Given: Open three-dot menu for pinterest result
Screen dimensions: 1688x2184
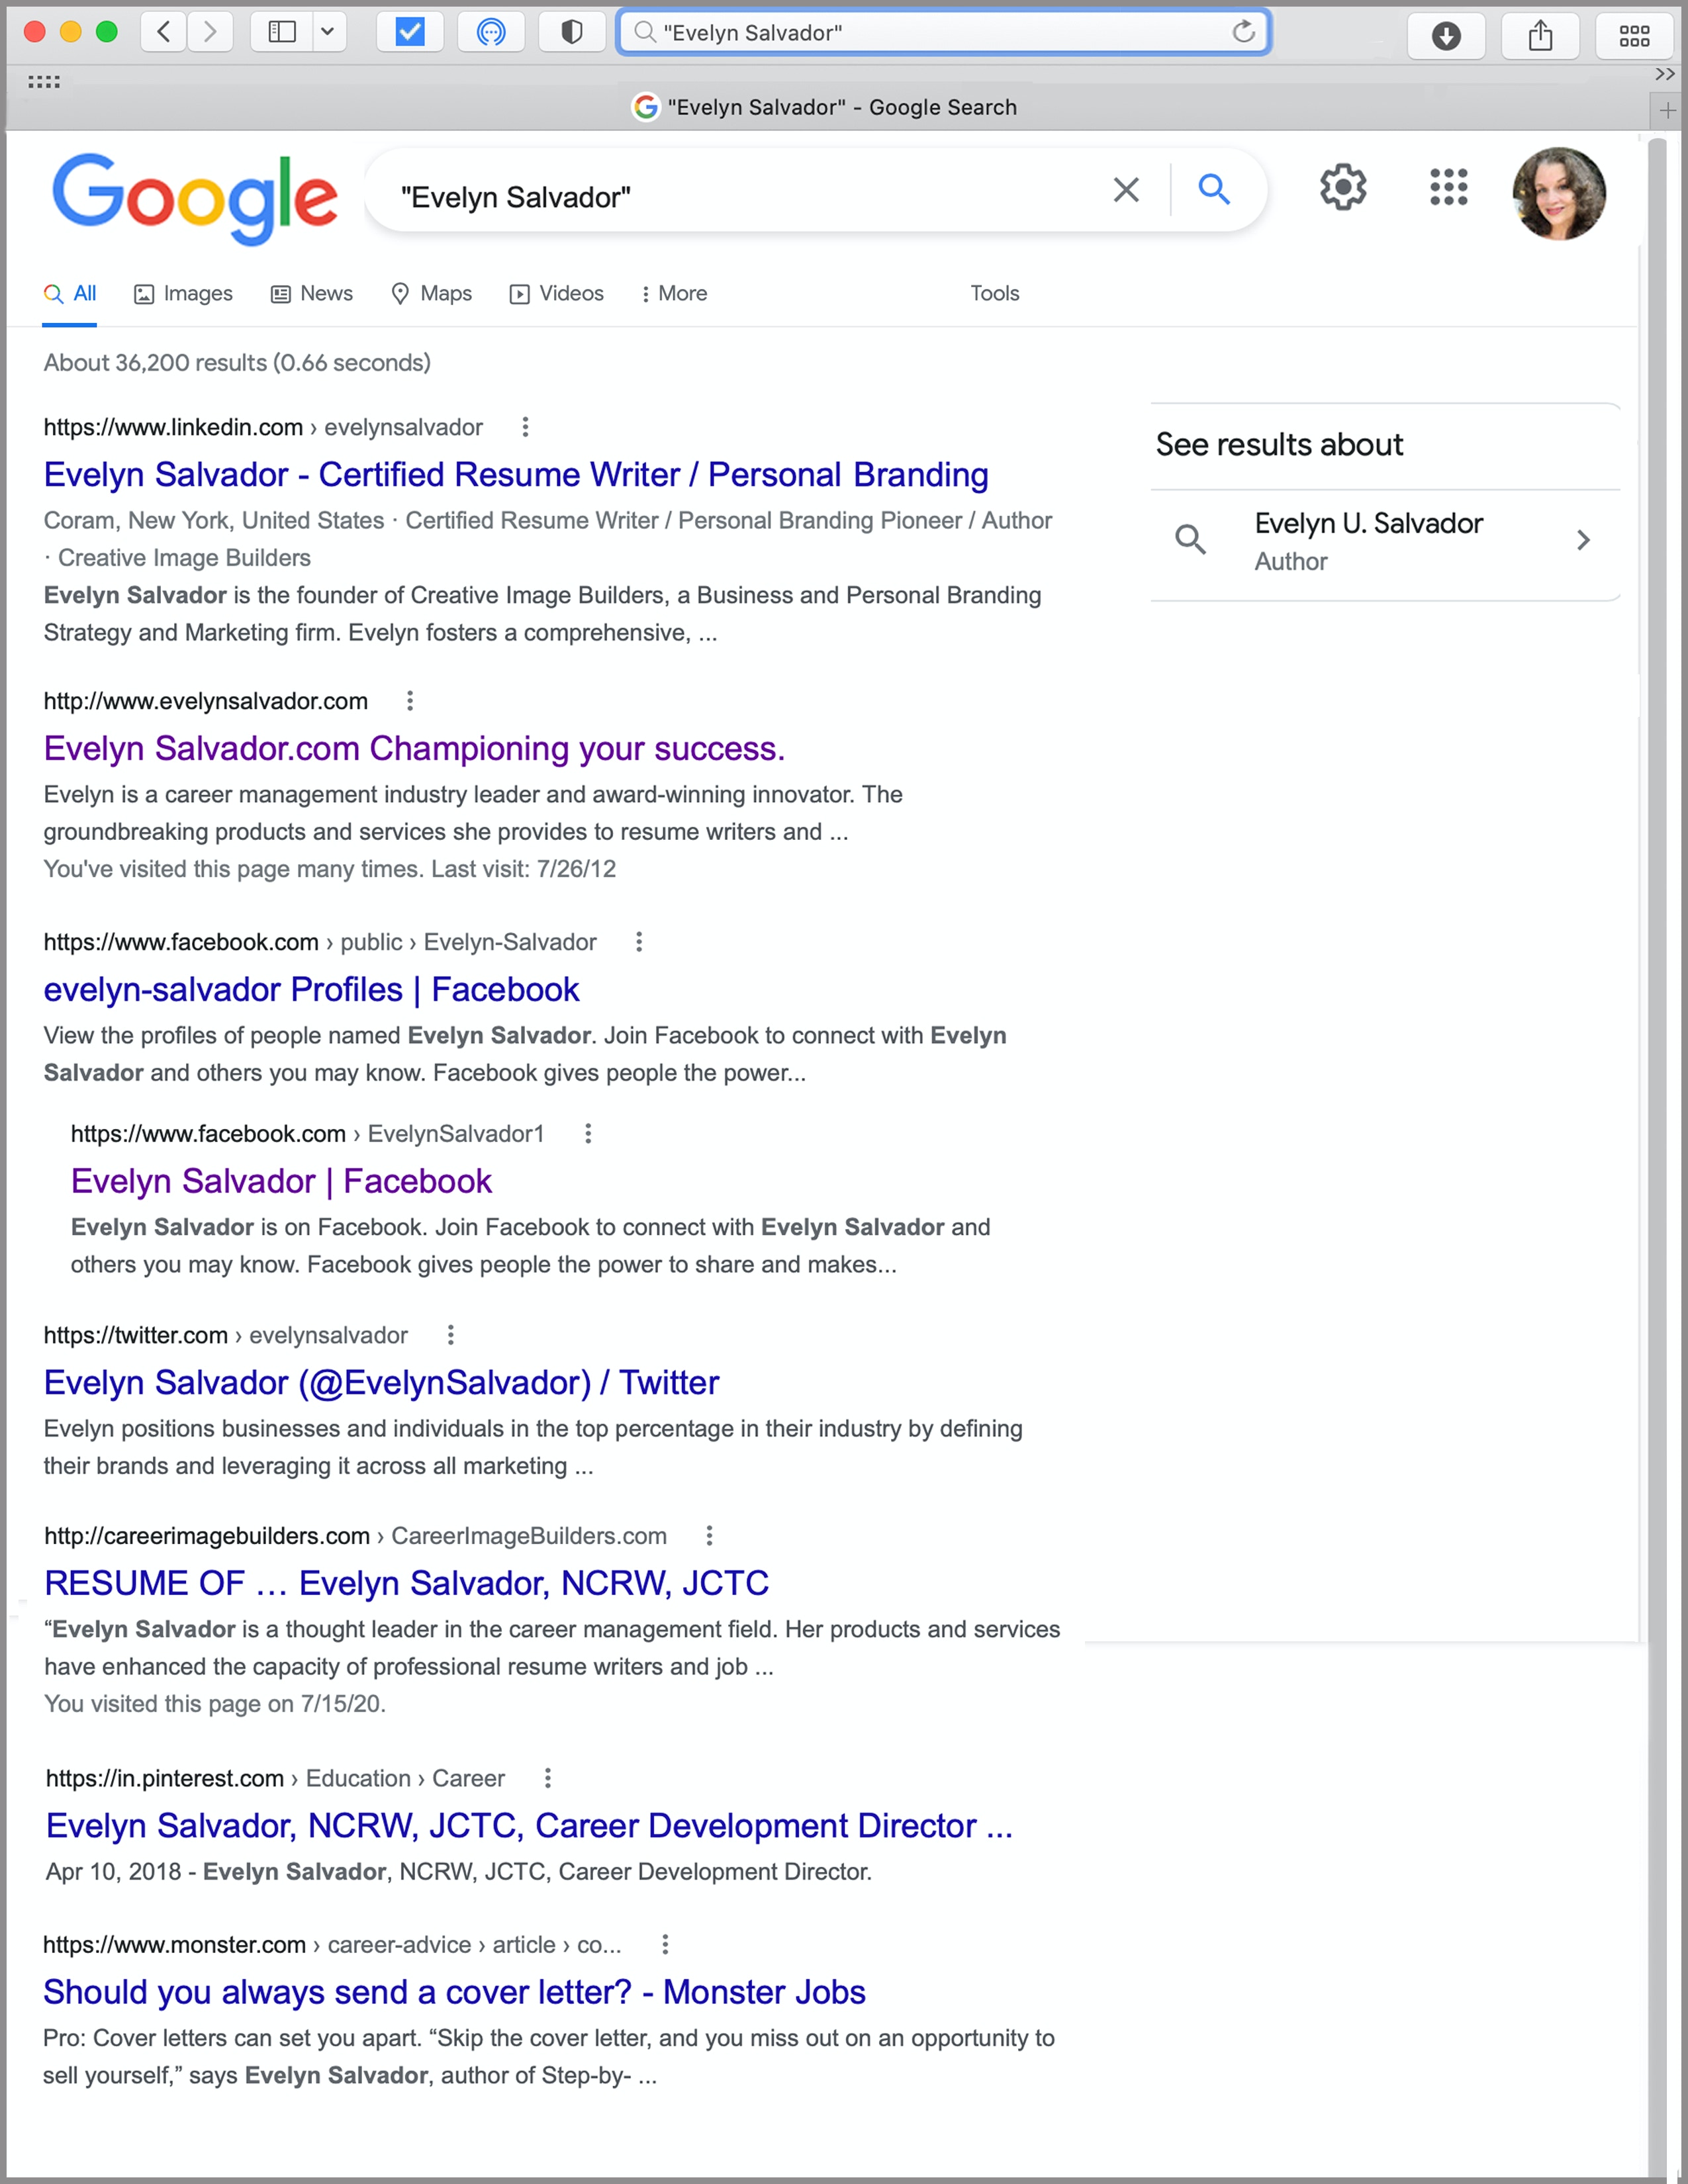Looking at the screenshot, I should (x=547, y=1778).
